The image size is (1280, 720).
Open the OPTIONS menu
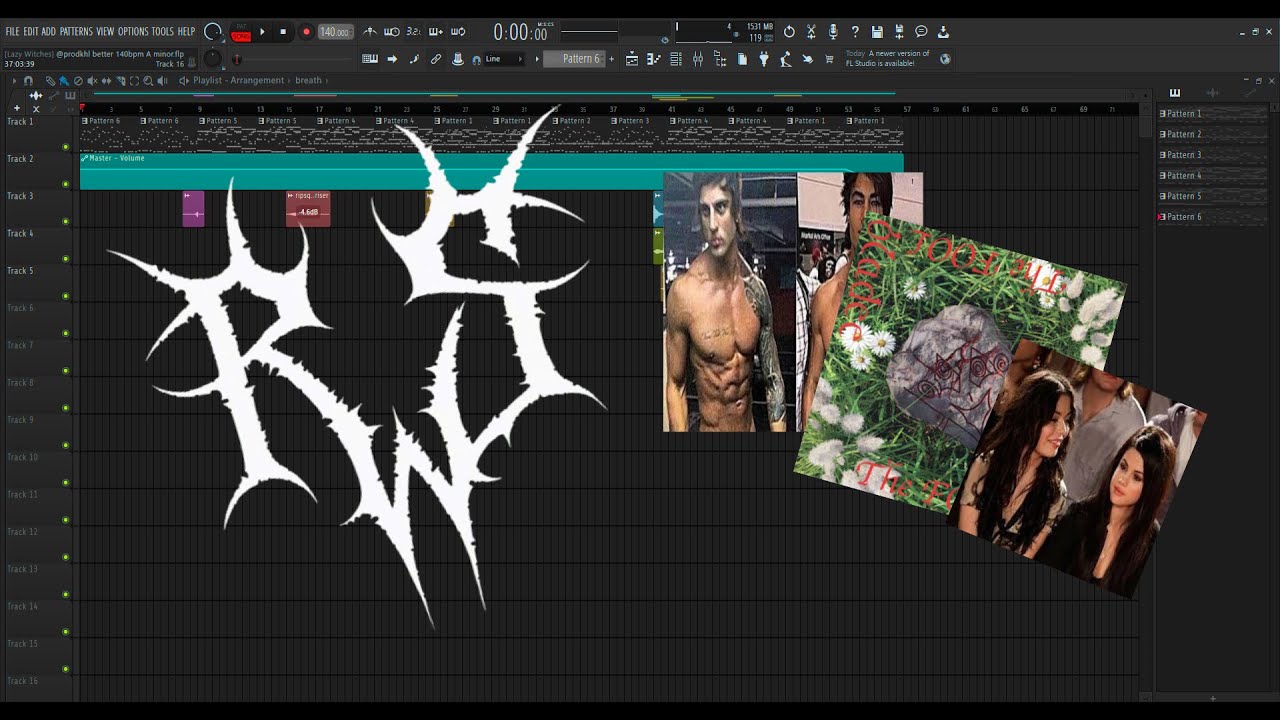(133, 32)
